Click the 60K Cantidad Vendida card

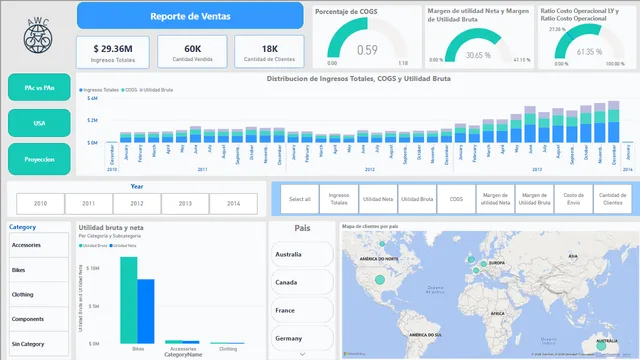[x=192, y=52]
